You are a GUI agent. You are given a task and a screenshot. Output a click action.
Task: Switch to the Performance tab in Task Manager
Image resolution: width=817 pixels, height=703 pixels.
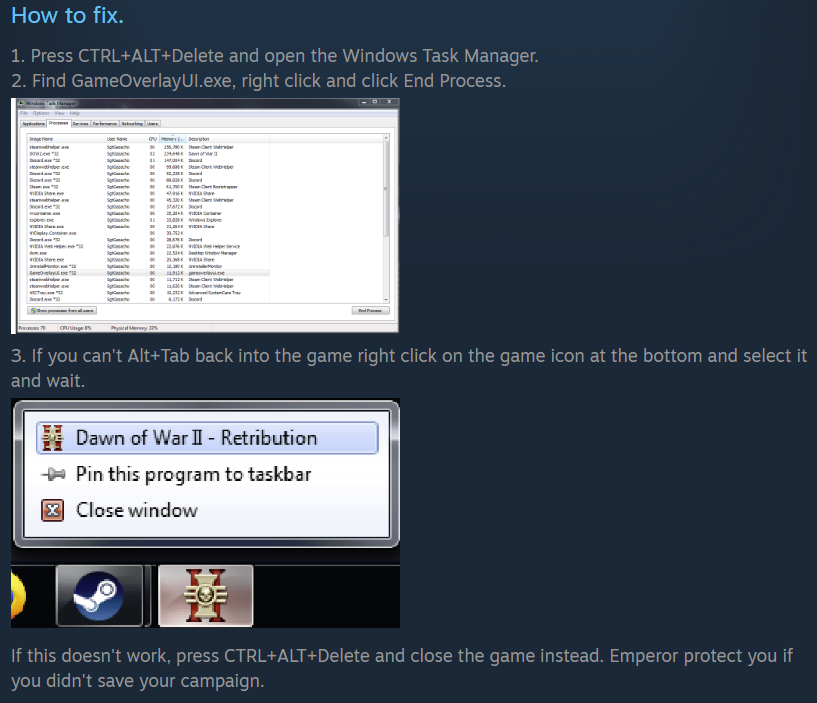click(x=105, y=124)
